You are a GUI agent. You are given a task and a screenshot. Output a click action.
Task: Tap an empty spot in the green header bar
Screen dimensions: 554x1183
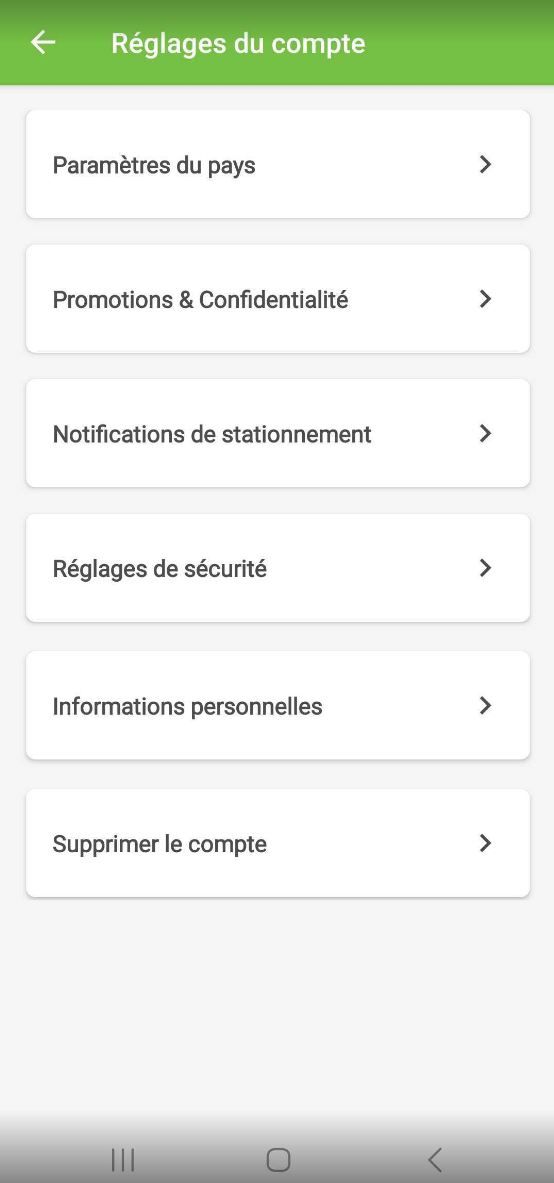tap(460, 42)
